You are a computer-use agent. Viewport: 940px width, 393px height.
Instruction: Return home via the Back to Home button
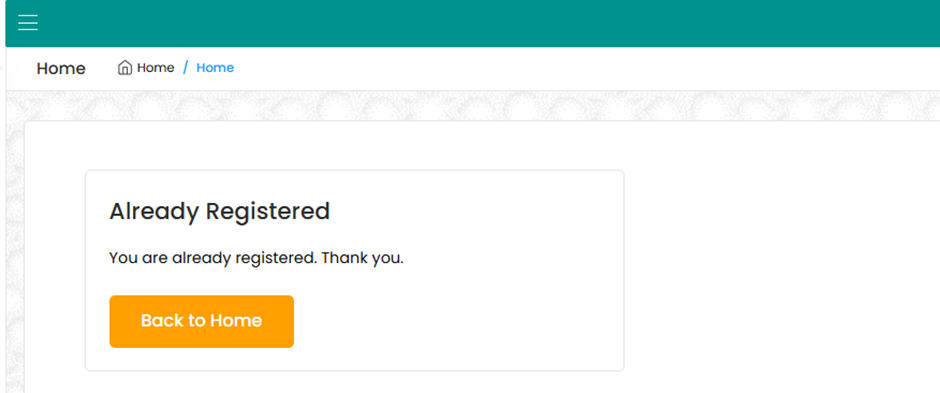tap(201, 321)
